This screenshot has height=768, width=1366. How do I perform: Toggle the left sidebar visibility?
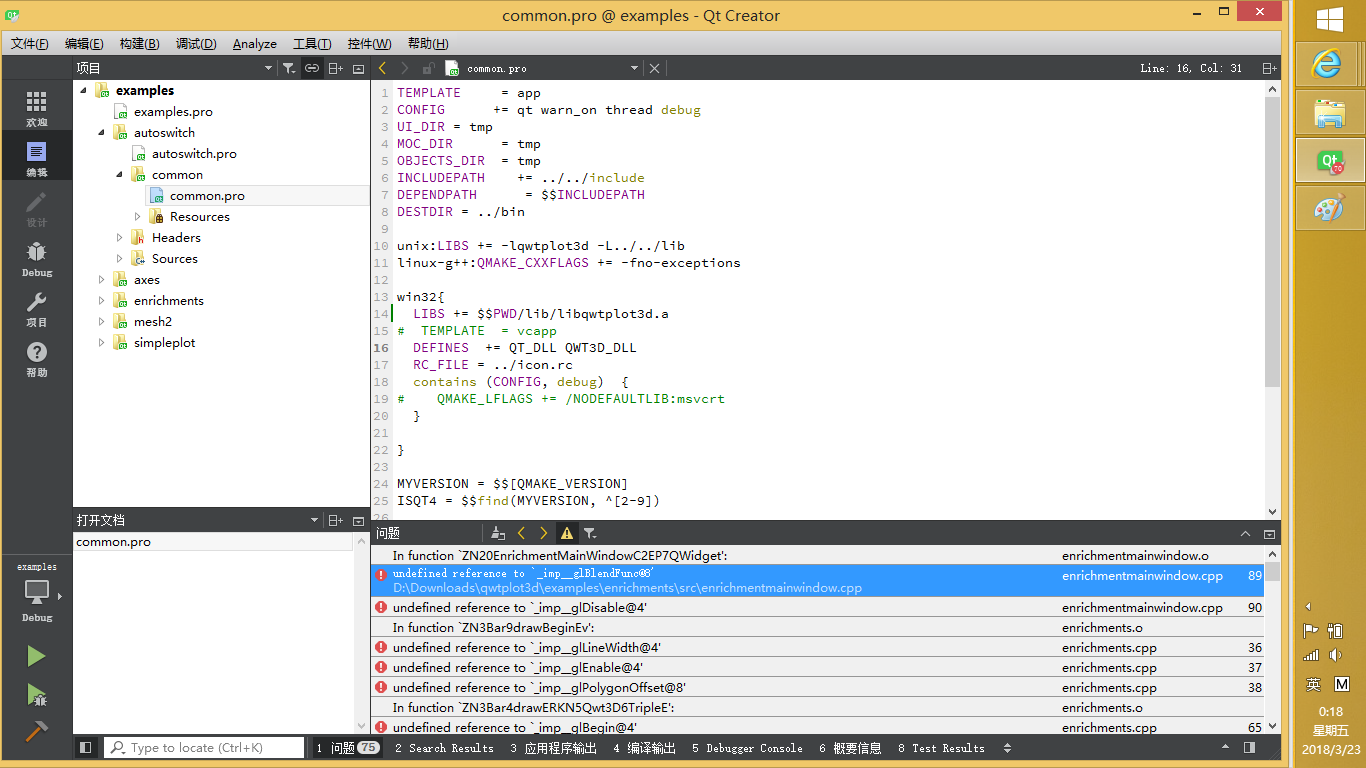[86, 747]
